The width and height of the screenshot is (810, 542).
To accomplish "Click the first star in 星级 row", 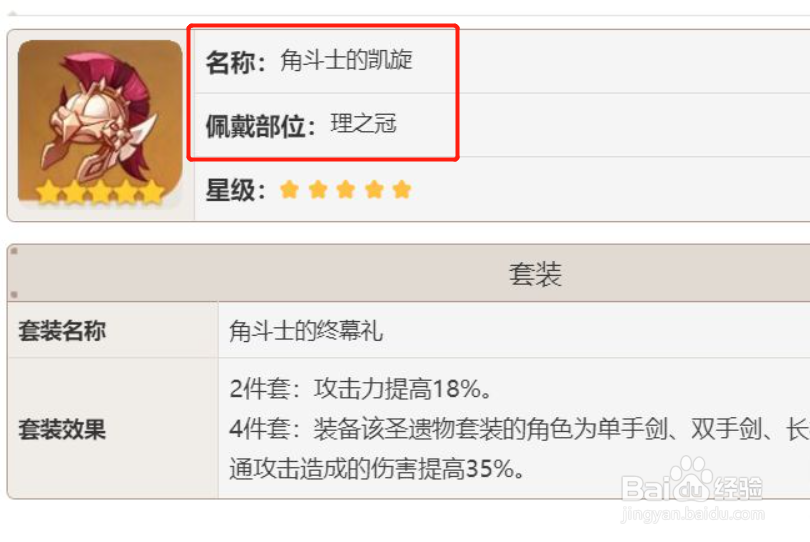I will click(x=289, y=190).
